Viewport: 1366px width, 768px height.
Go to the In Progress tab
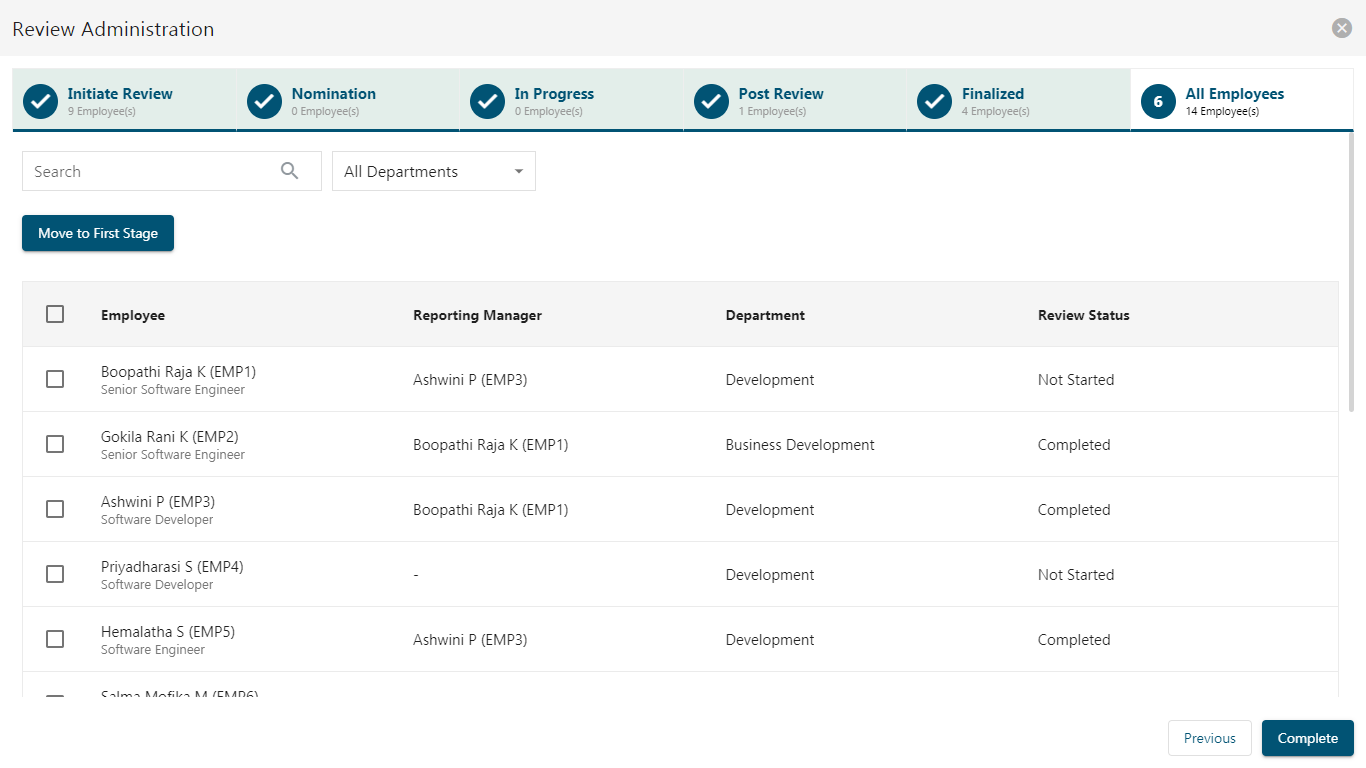click(571, 100)
